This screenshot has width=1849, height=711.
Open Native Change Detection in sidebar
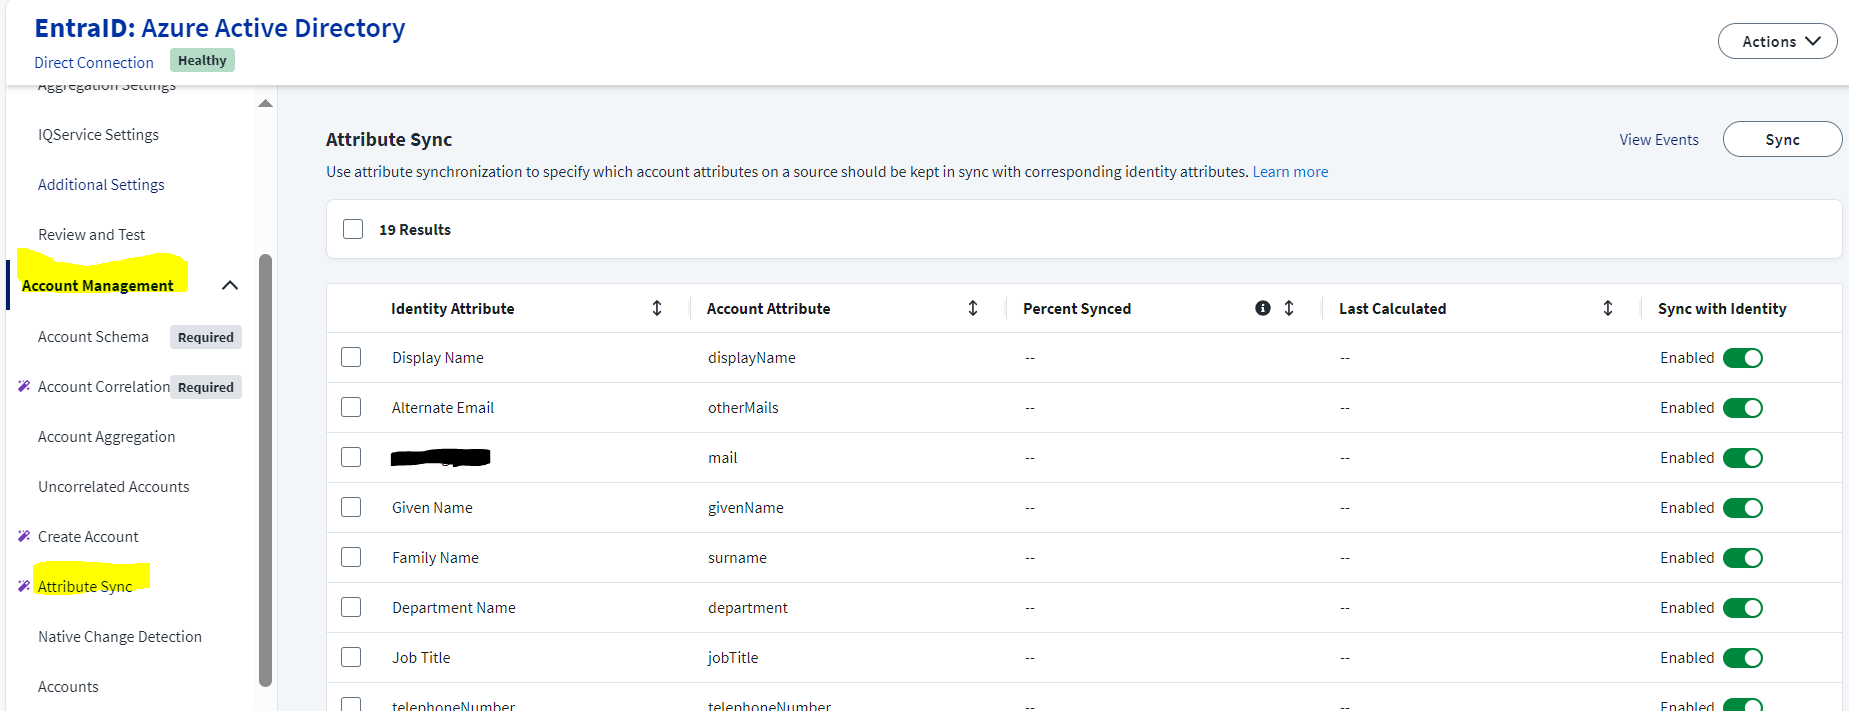120,636
